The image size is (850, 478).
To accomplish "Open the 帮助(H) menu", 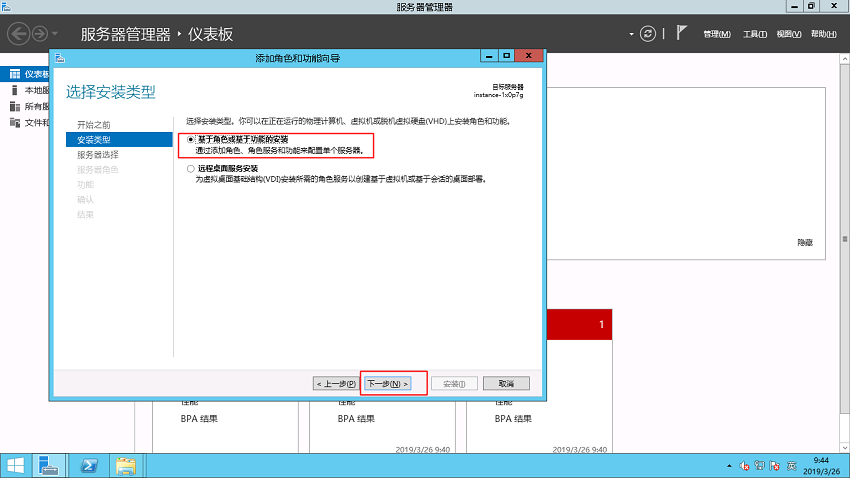I will click(x=823, y=34).
